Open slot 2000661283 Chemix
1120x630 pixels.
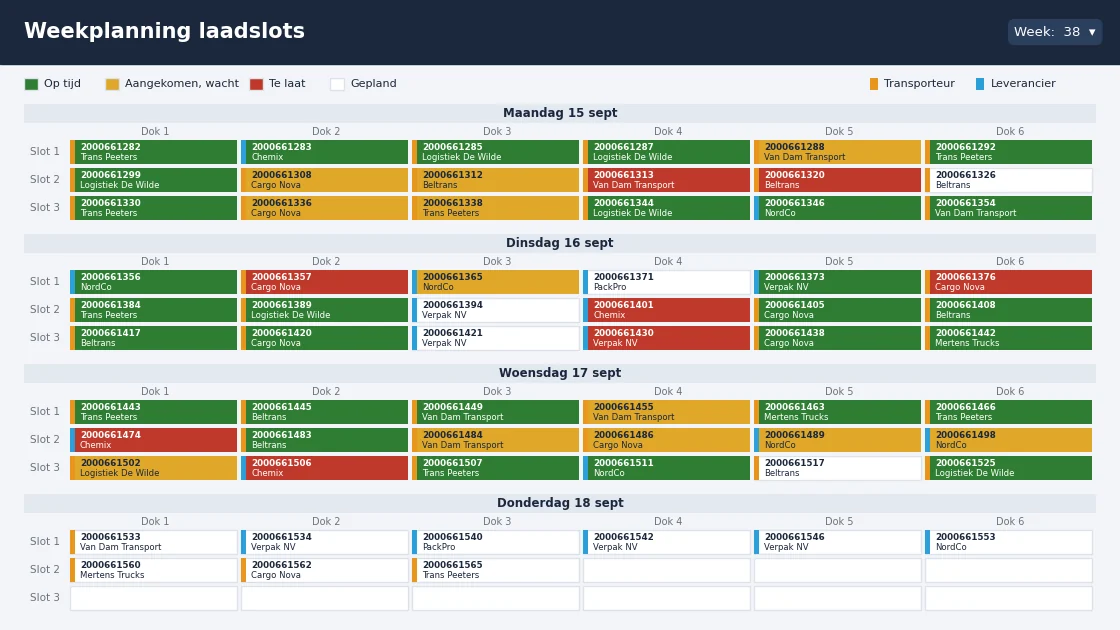[x=324, y=152]
